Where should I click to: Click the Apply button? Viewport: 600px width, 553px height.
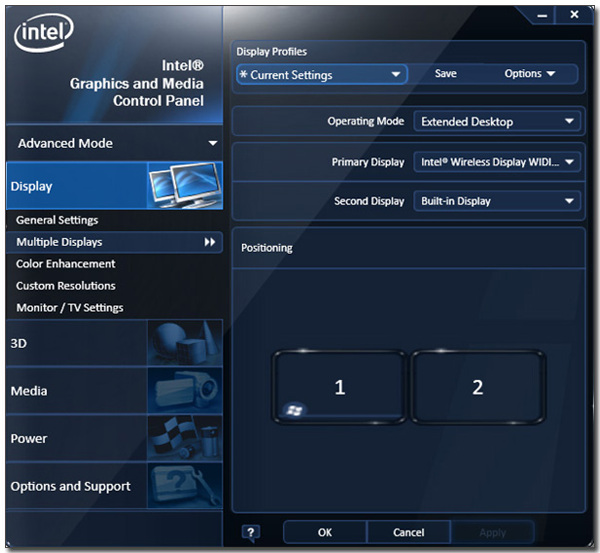[492, 532]
